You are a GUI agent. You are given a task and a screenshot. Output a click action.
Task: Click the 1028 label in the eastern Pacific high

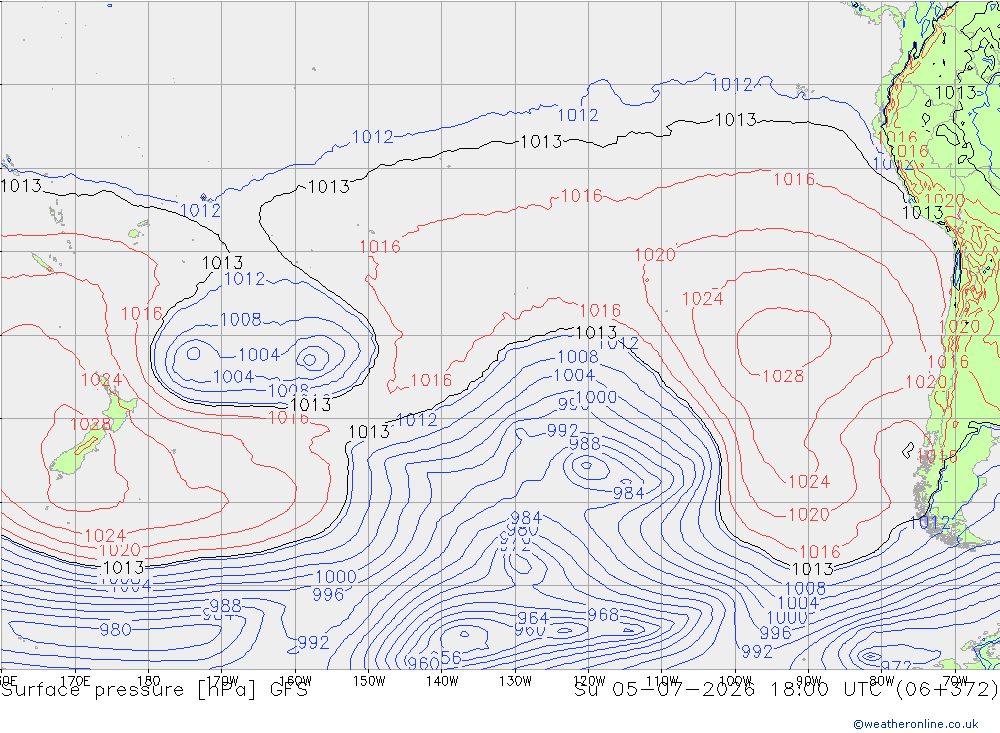point(783,376)
